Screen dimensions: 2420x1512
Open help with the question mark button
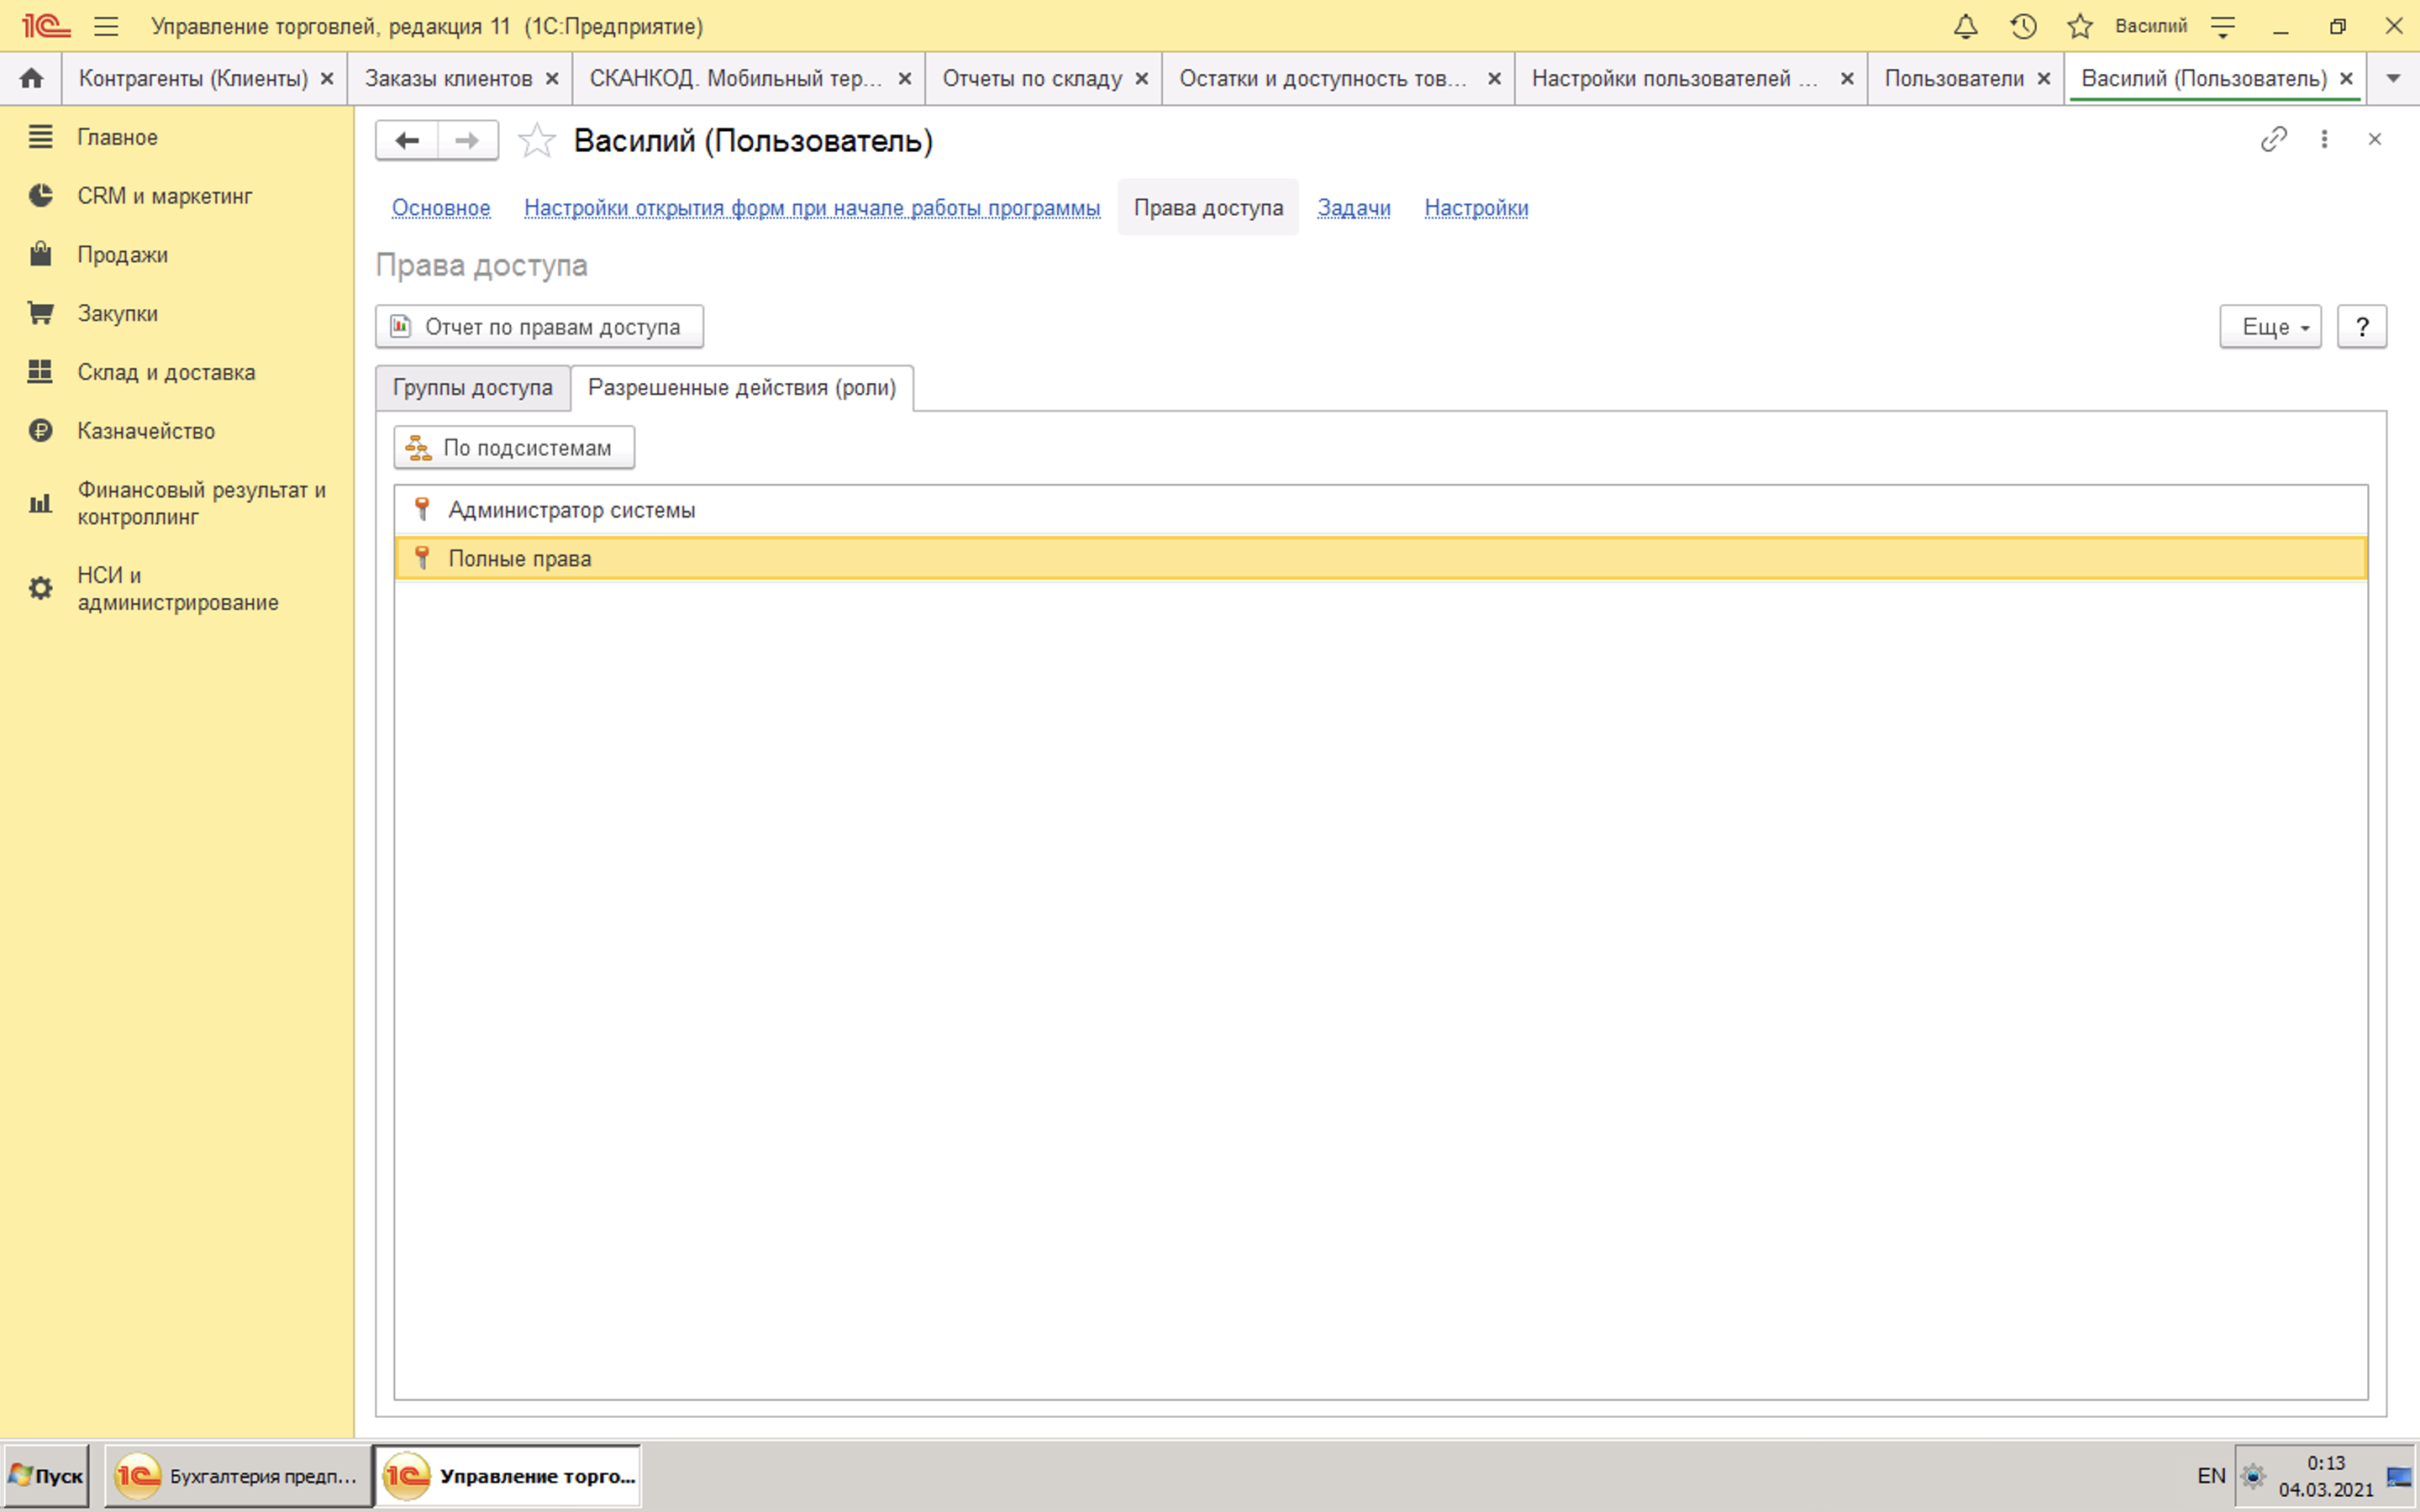tap(2362, 327)
